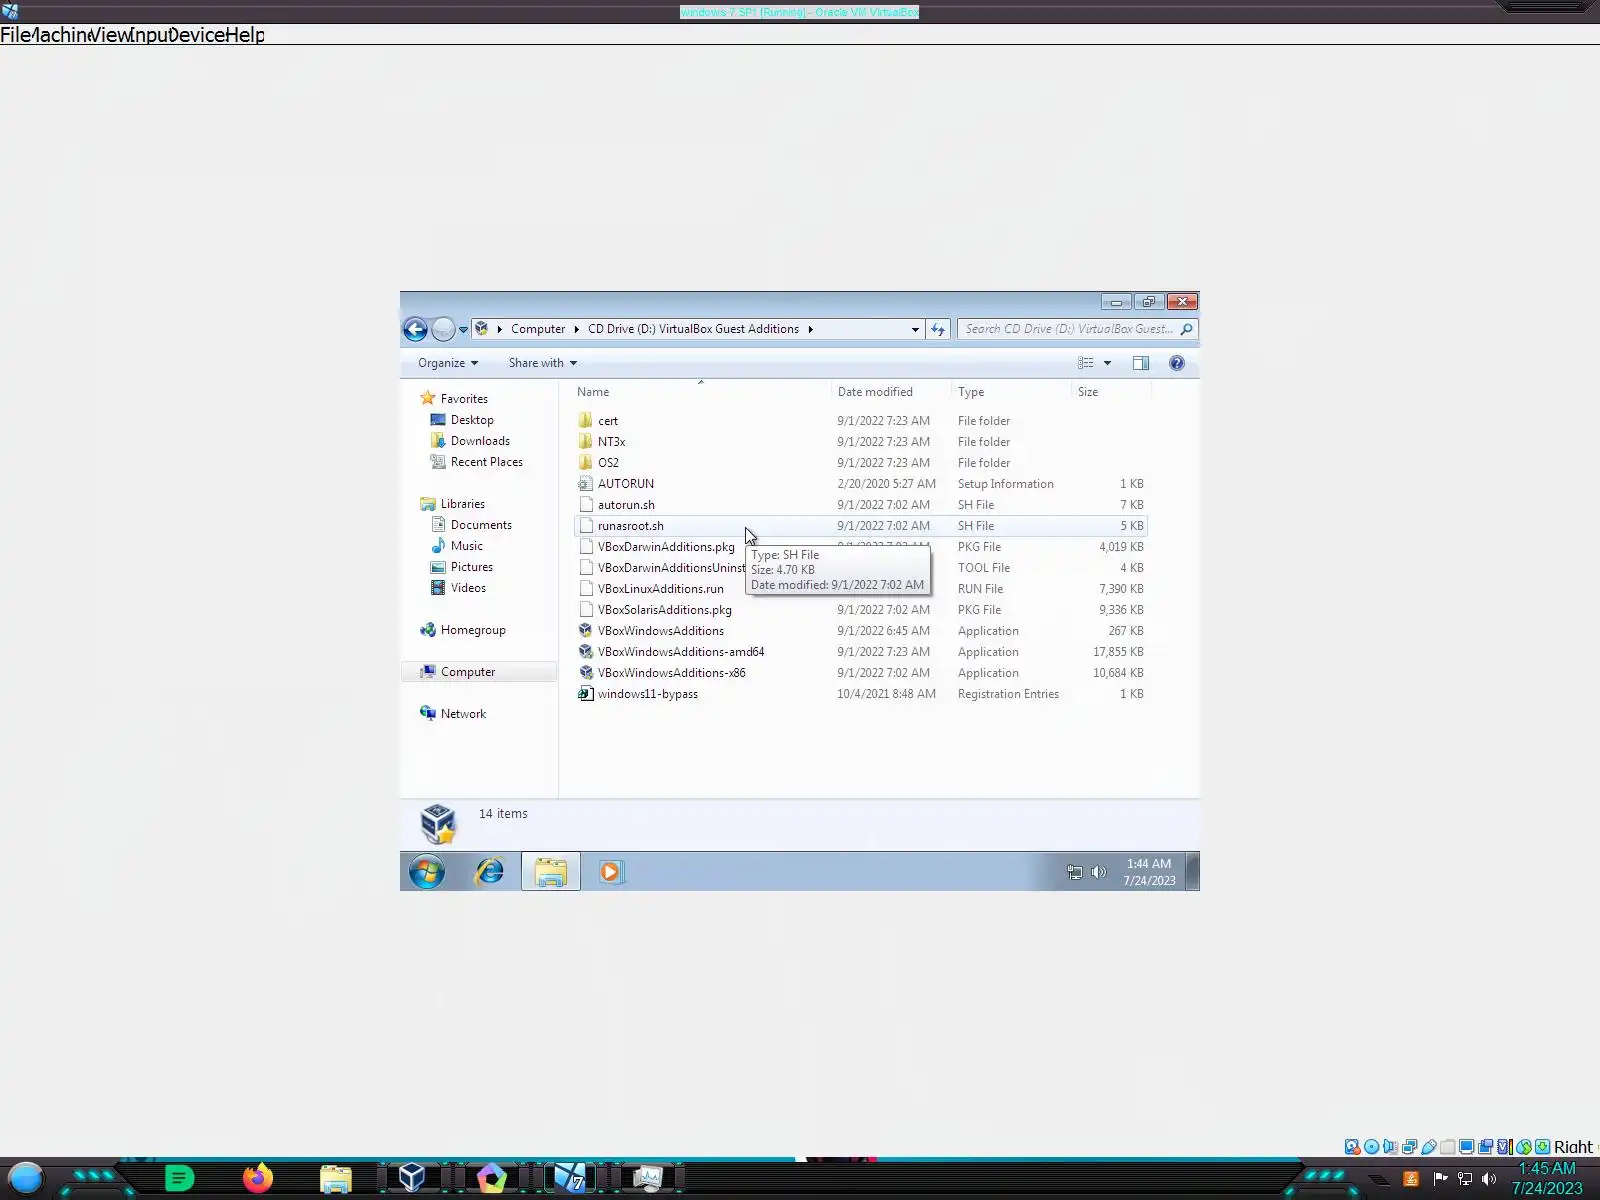
Task: Open the Share with dropdown
Action: coord(543,363)
